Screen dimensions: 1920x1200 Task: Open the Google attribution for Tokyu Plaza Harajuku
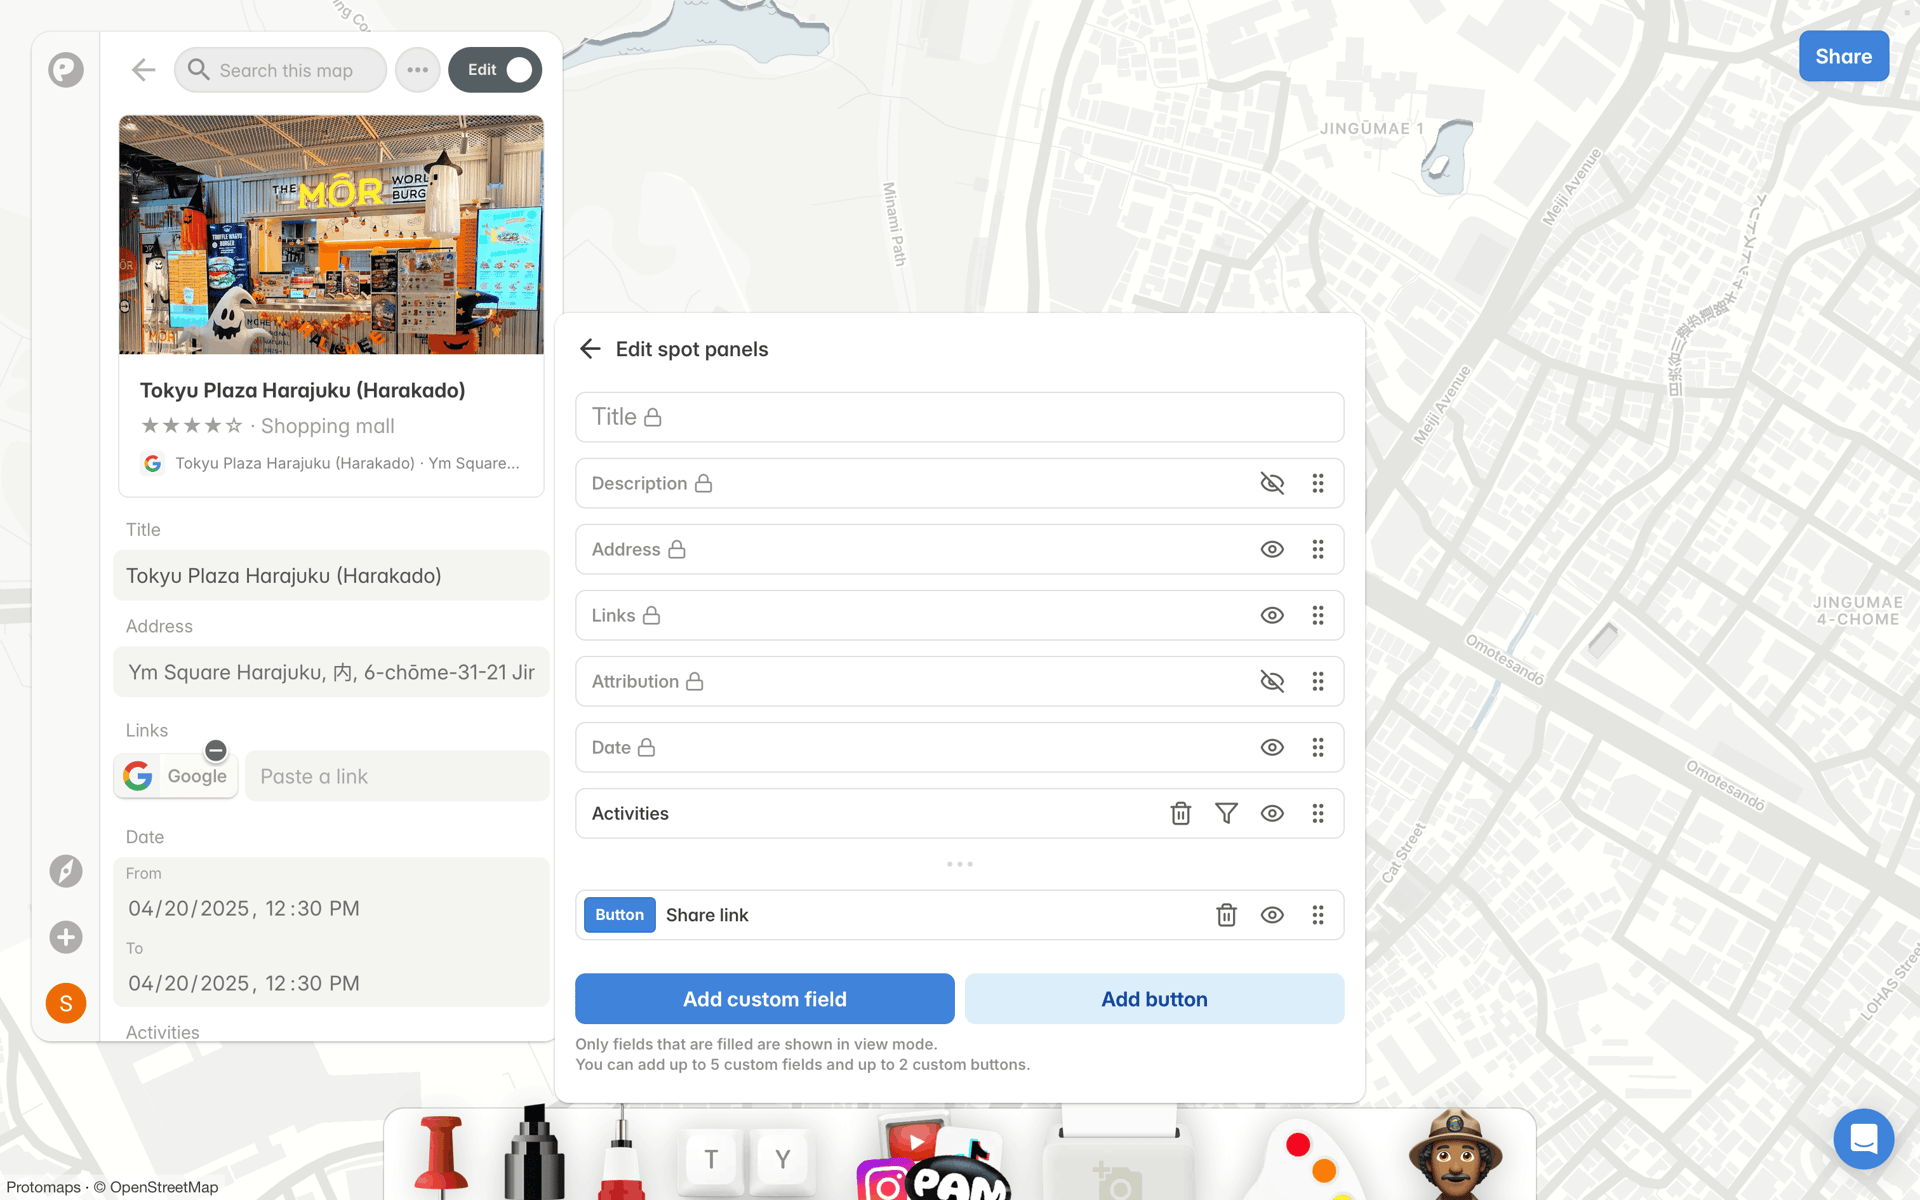tap(331, 463)
